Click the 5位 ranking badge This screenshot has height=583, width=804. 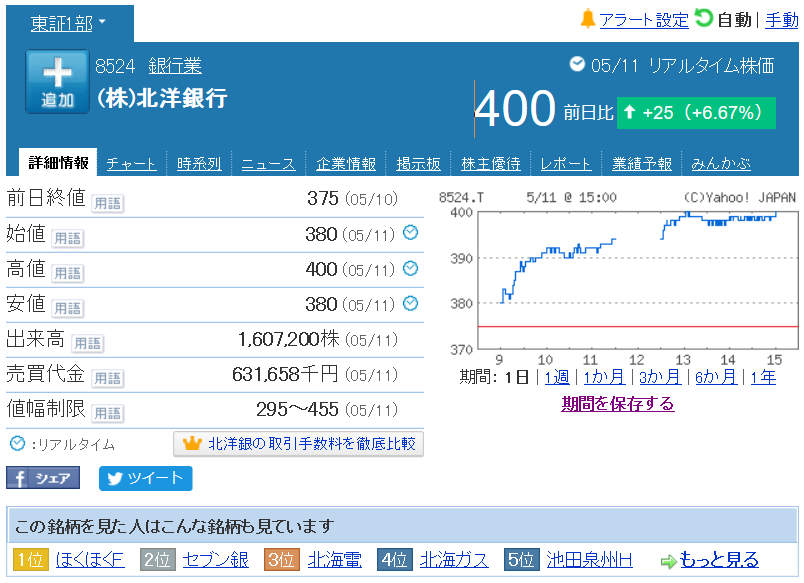click(521, 559)
